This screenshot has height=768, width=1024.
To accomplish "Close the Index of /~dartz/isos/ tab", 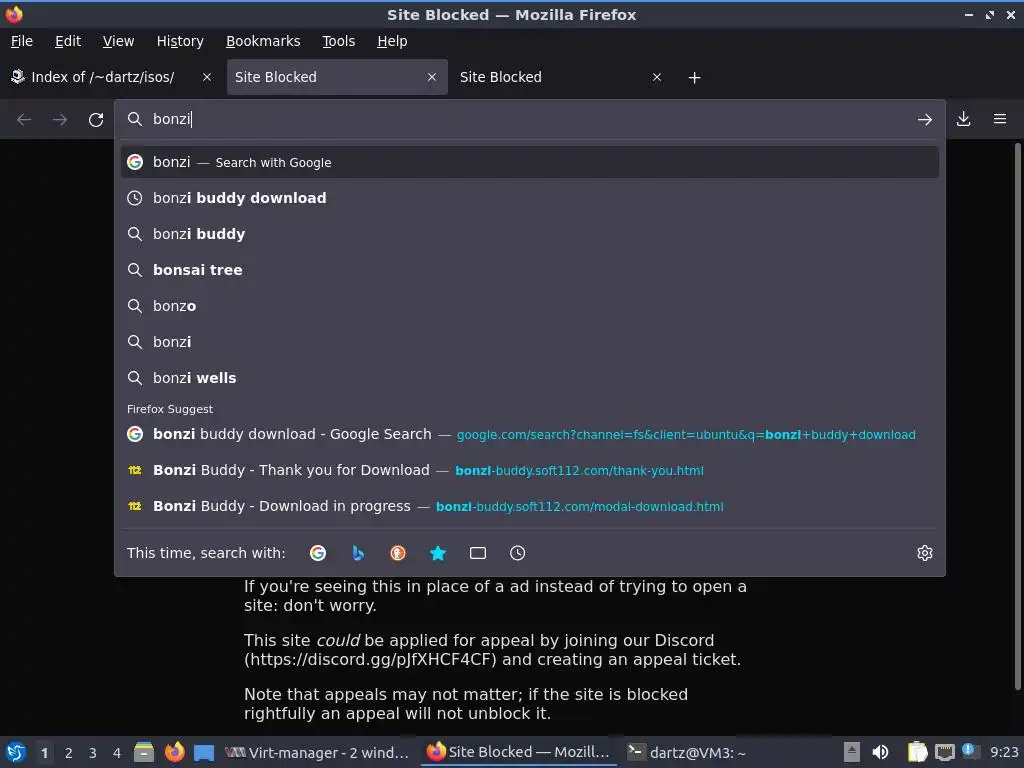I will pos(207,77).
